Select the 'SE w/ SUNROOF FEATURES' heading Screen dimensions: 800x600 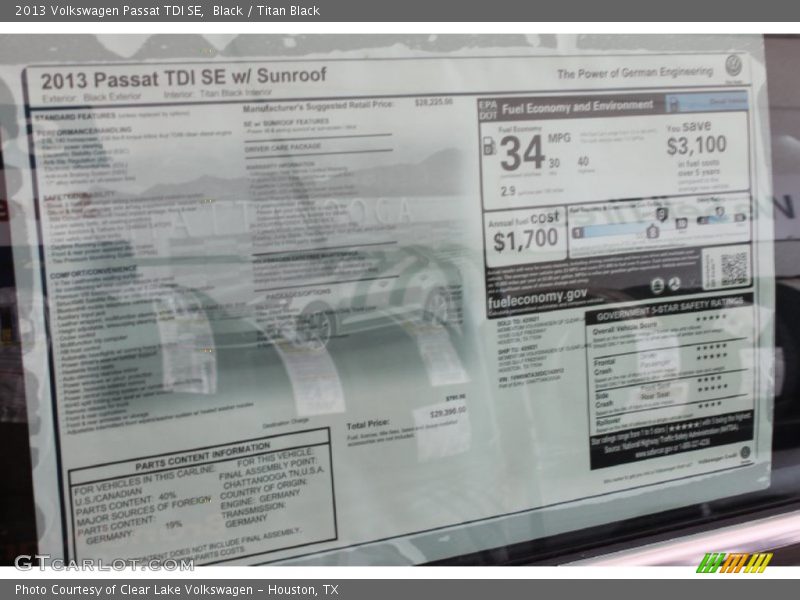286,122
